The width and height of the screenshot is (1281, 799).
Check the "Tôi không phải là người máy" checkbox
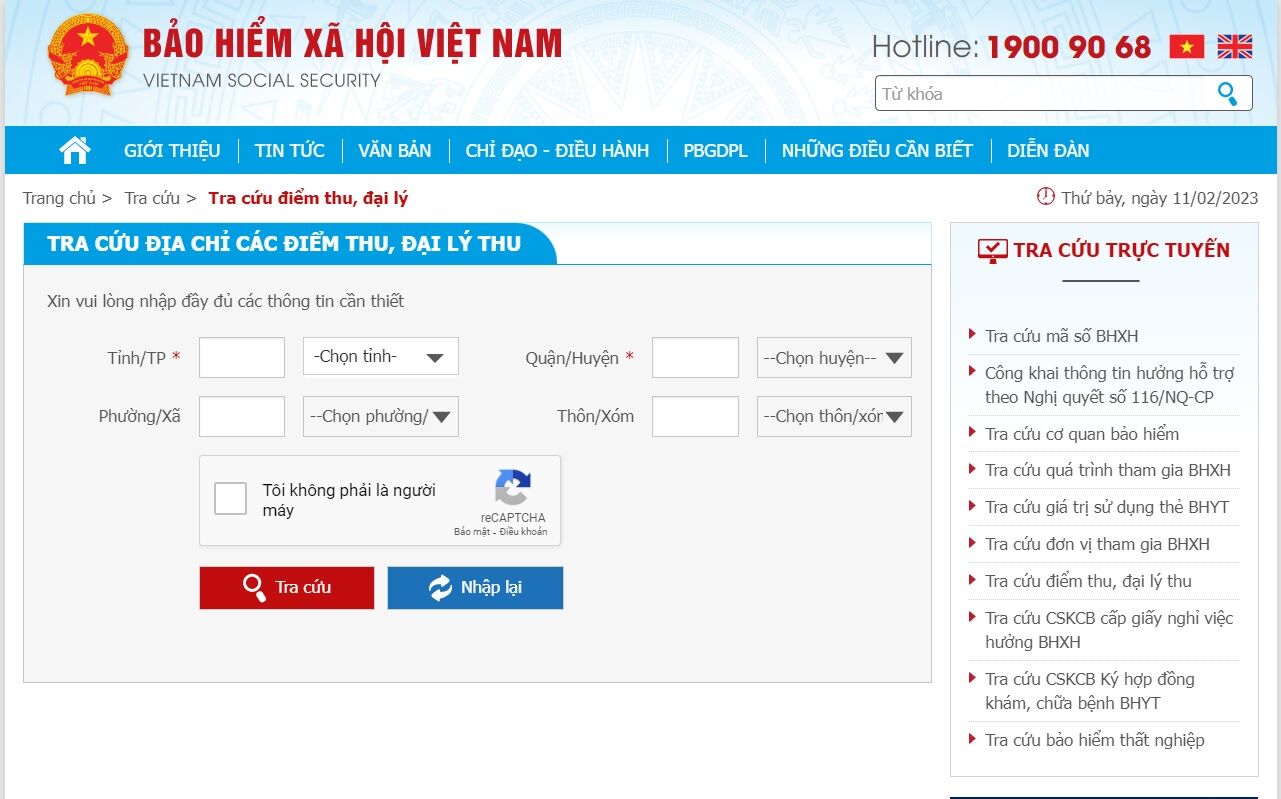(231, 499)
